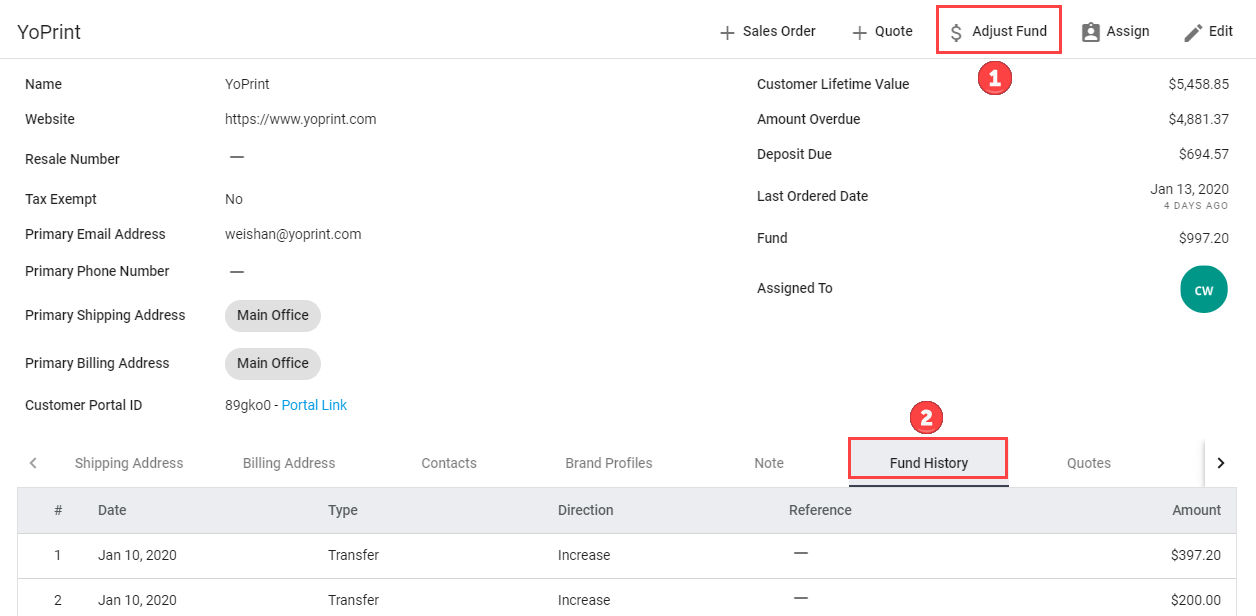Click the Customer Portal ID 89gko0
The width and height of the screenshot is (1256, 616).
[x=247, y=405]
